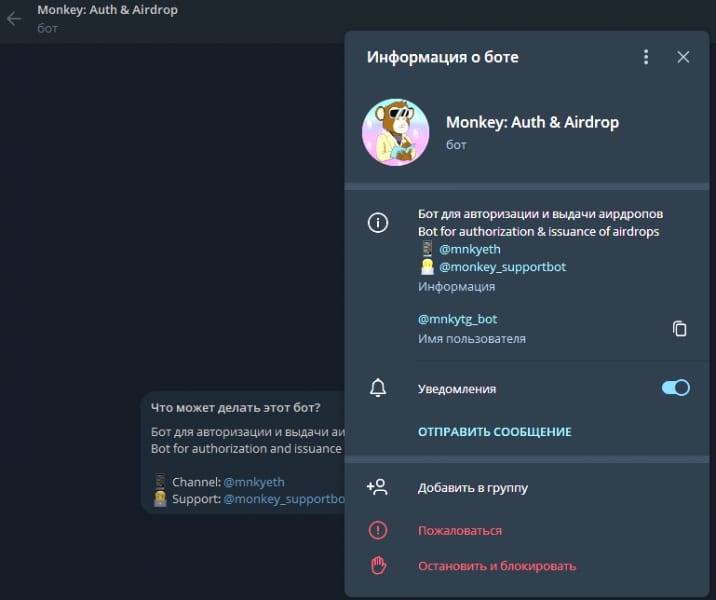Click Бот для авторизации description line in panel
716x600 pixels.
click(x=540, y=214)
